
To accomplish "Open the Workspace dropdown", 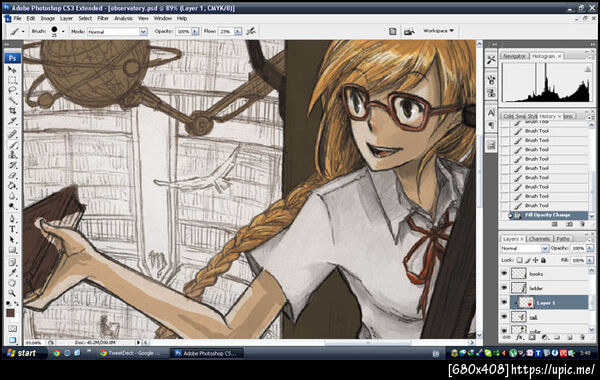I will pos(438,31).
